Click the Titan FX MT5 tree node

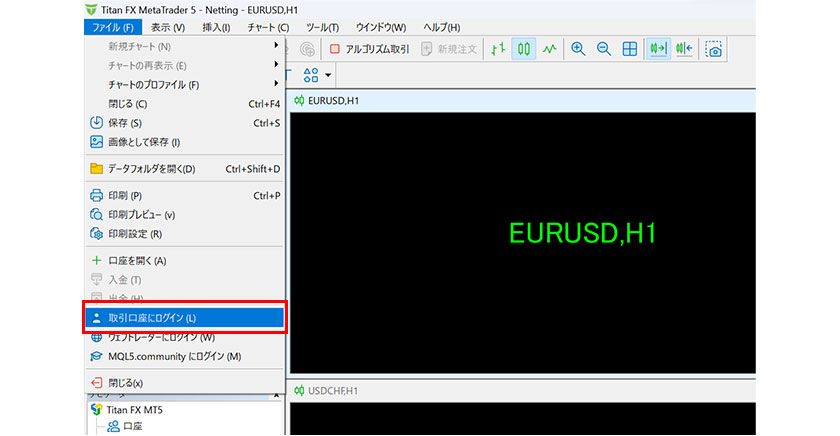click(134, 410)
